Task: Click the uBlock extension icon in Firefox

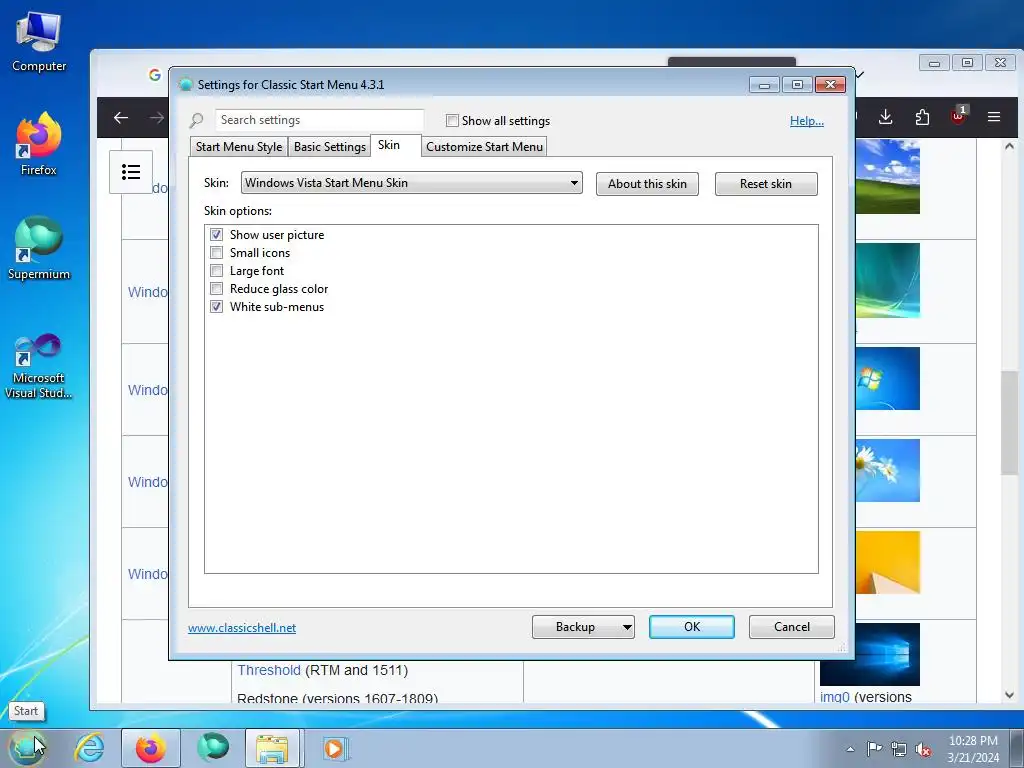Action: [x=959, y=116]
